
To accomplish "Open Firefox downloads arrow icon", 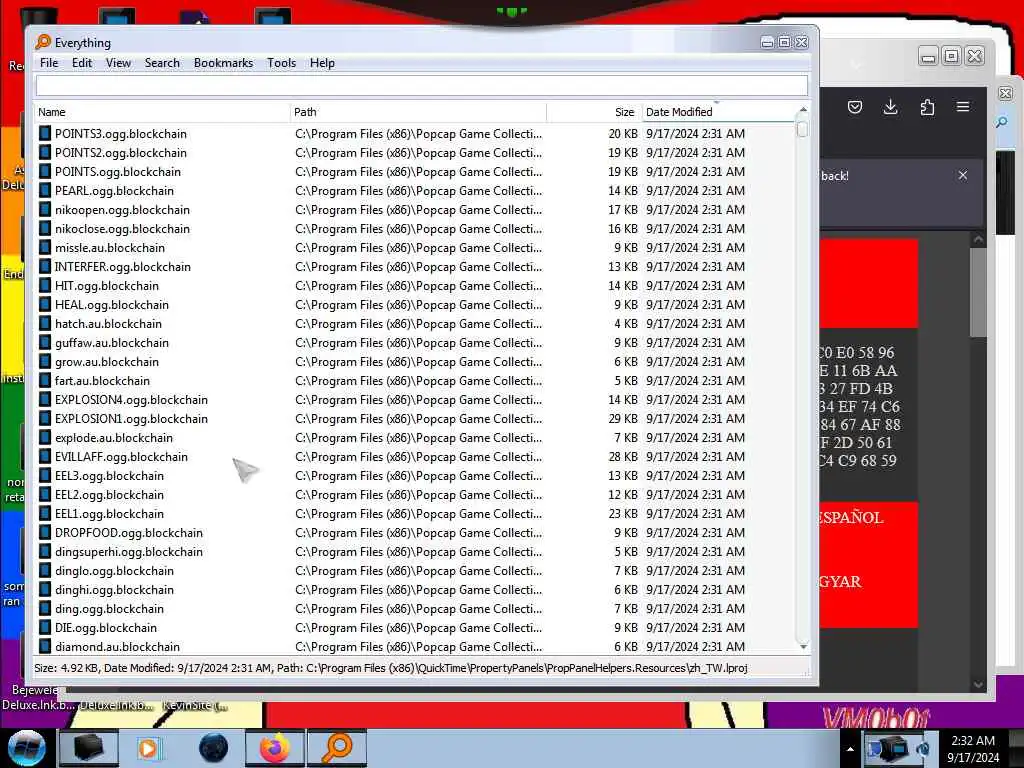I will coord(890,107).
